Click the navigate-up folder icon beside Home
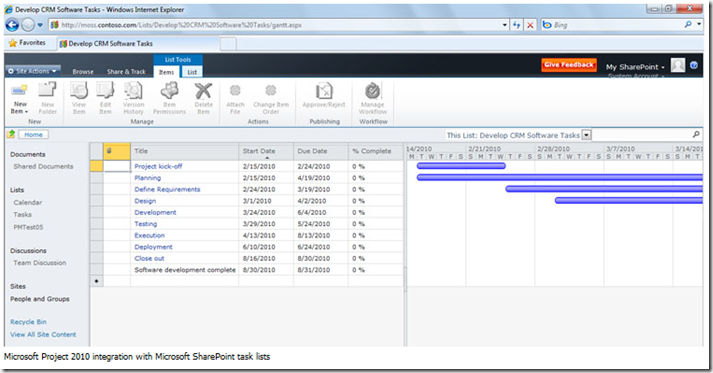713x373 pixels. click(11, 134)
